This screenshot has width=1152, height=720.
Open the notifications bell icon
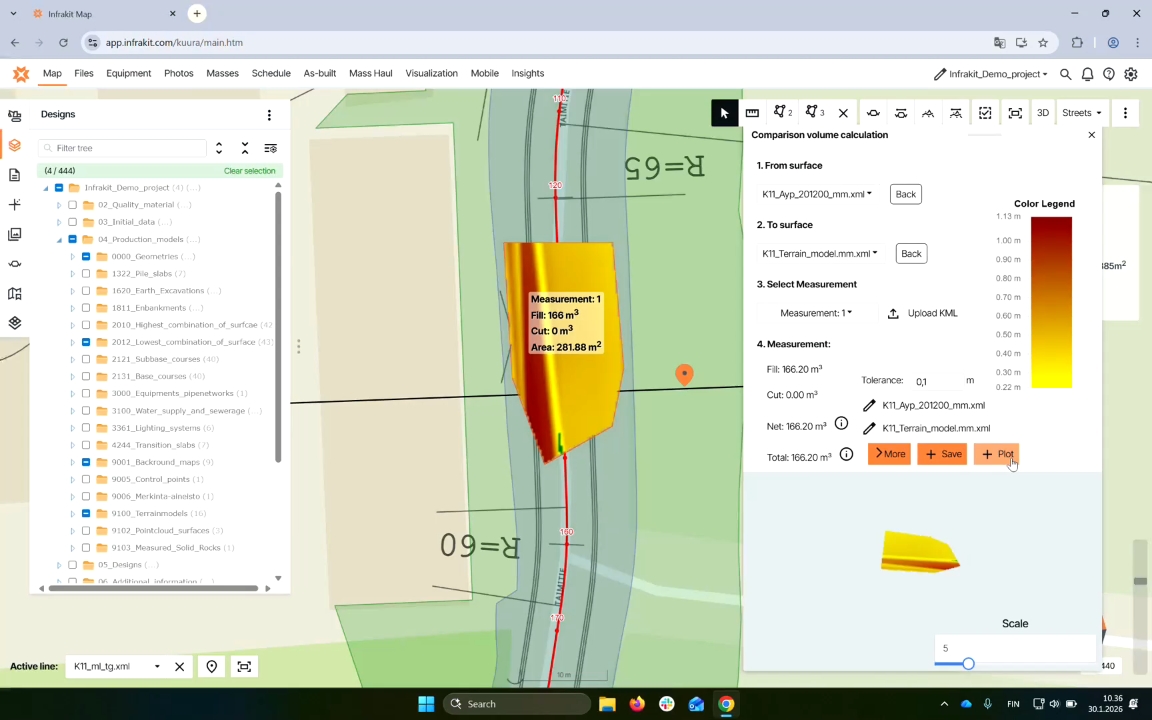click(1087, 74)
